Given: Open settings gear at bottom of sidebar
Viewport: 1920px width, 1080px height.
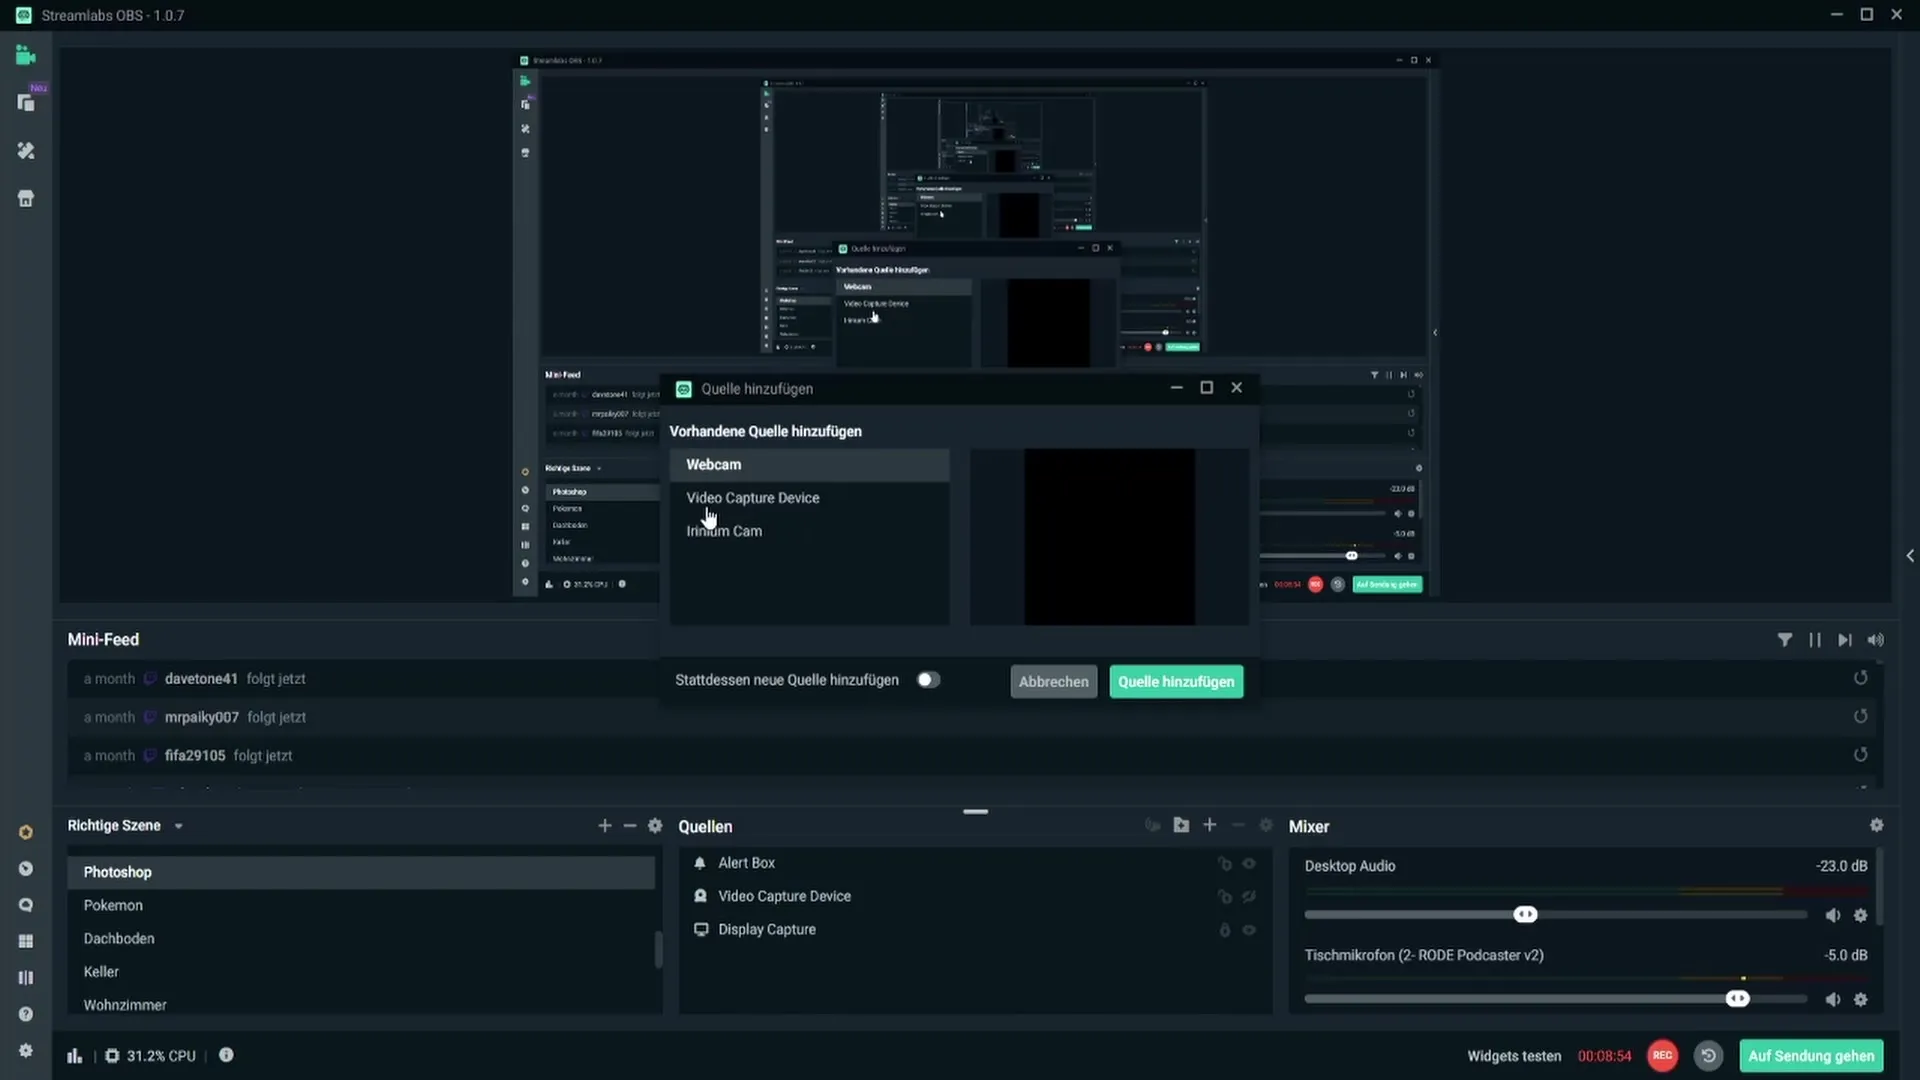Looking at the screenshot, I should coord(26,1051).
